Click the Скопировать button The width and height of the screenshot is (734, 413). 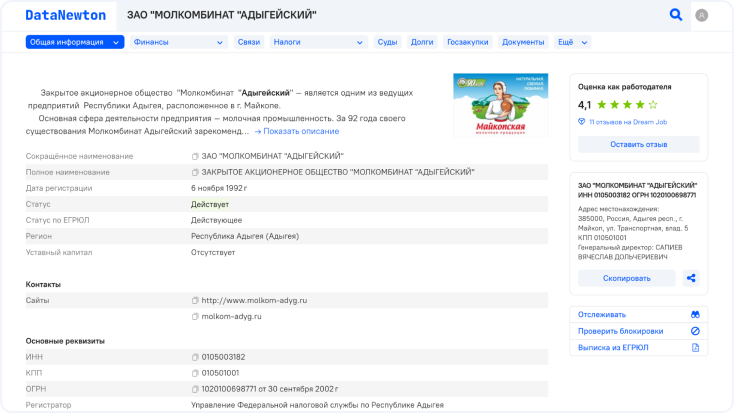click(x=626, y=278)
